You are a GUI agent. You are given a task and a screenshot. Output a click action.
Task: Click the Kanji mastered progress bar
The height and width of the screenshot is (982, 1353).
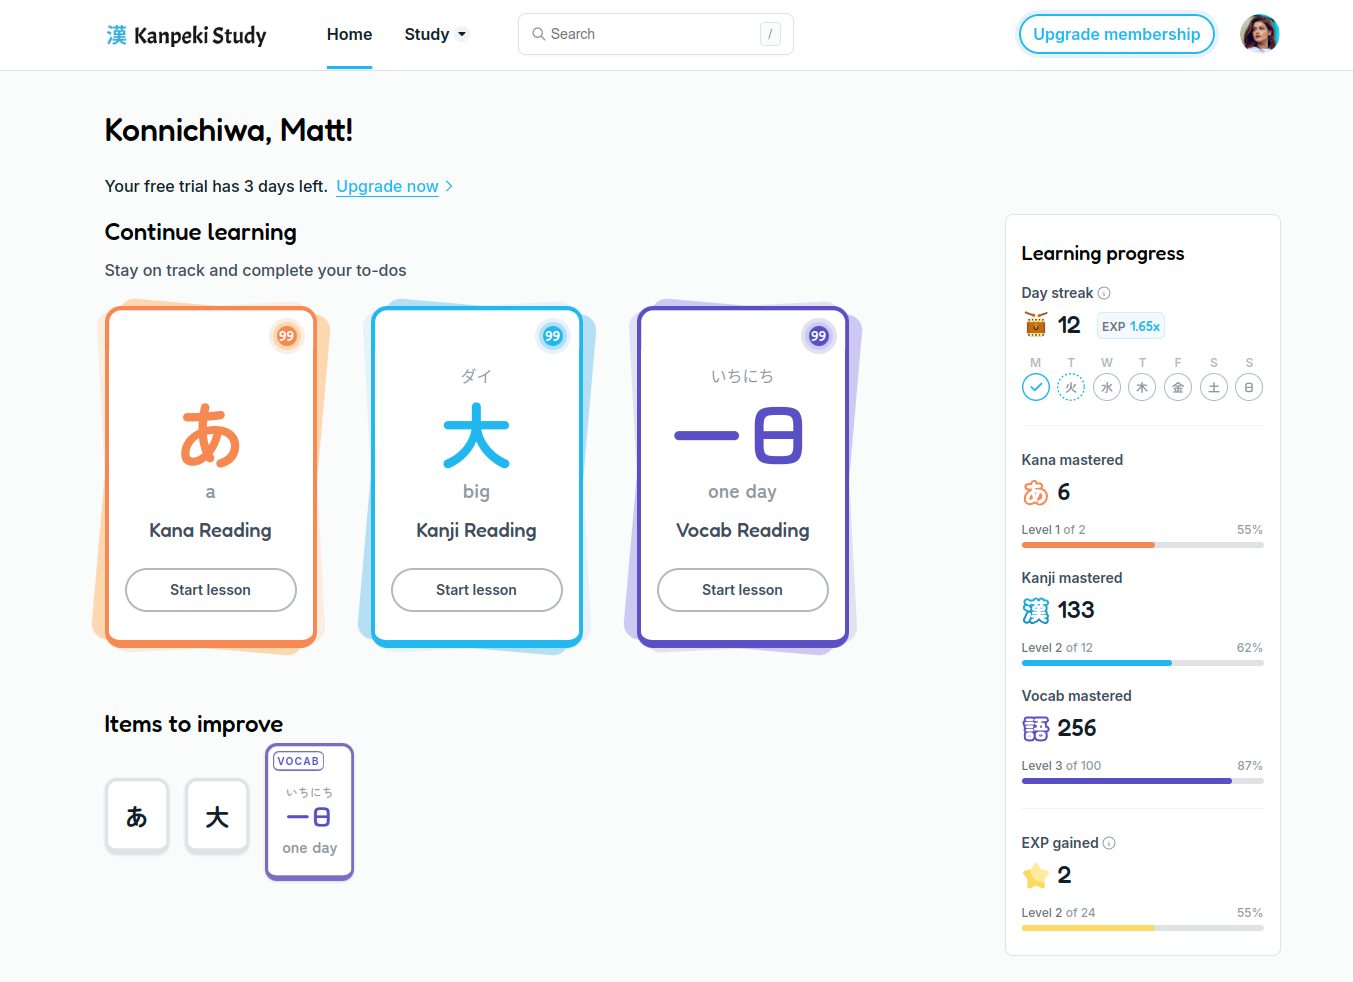coord(1142,663)
